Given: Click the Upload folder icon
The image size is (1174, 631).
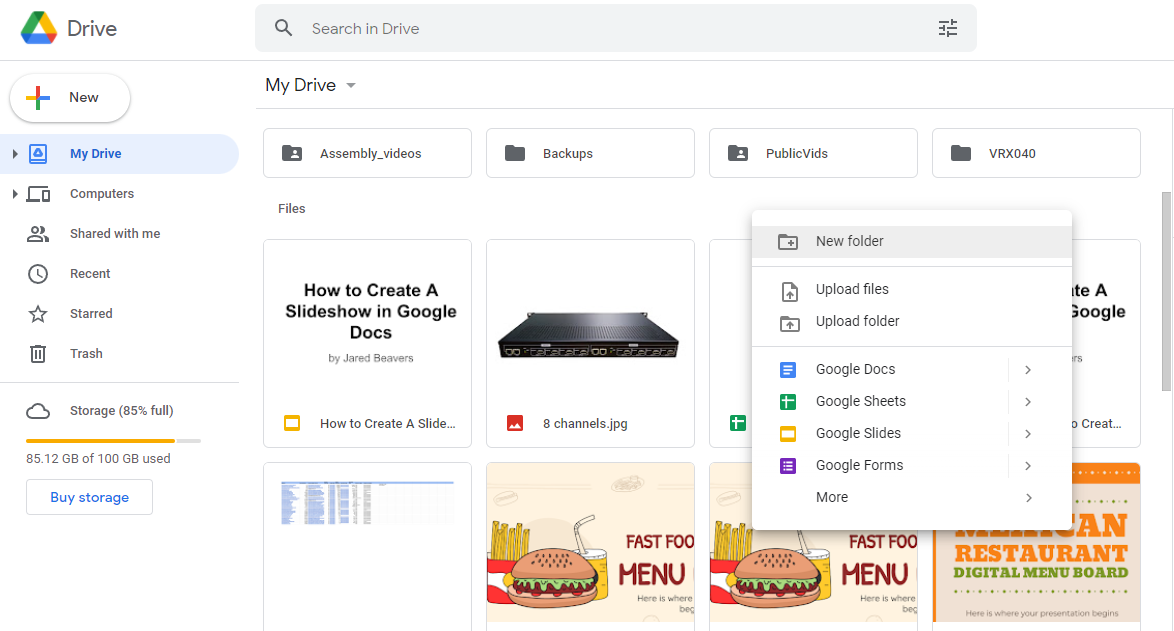Looking at the screenshot, I should coord(789,323).
